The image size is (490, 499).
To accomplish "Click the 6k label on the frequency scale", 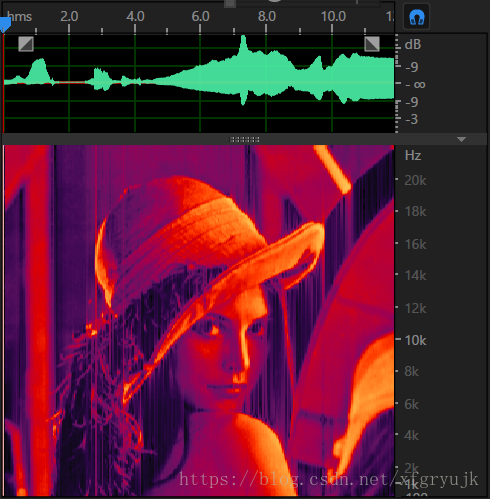I will (x=411, y=404).
